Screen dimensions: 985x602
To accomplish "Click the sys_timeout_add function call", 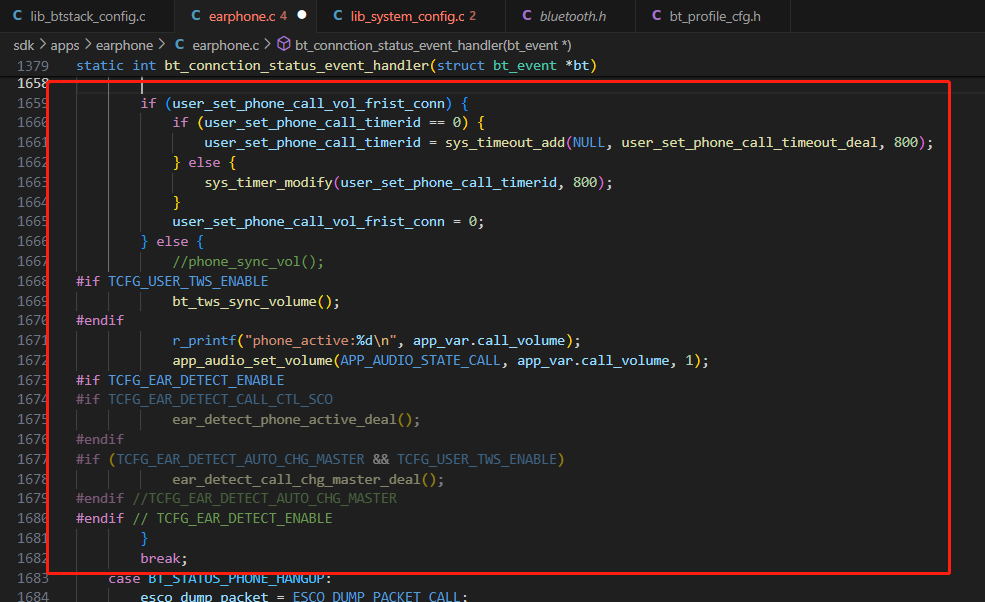I will pos(505,143).
